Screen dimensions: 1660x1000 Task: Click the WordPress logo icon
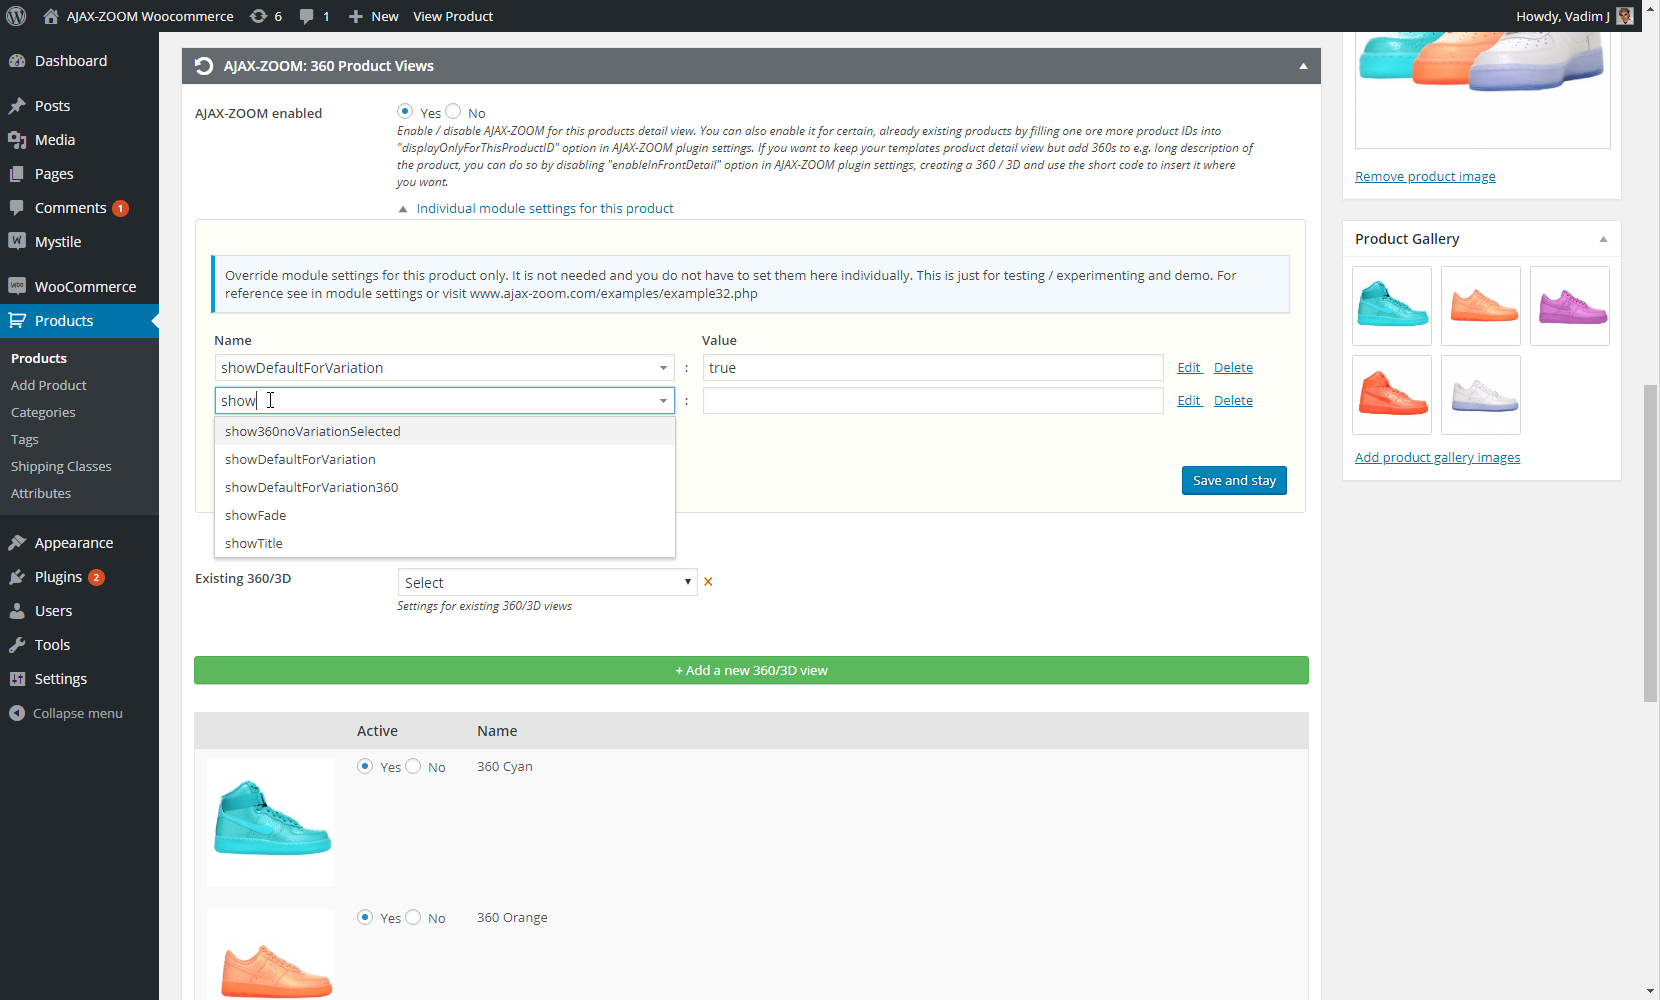click(16, 16)
